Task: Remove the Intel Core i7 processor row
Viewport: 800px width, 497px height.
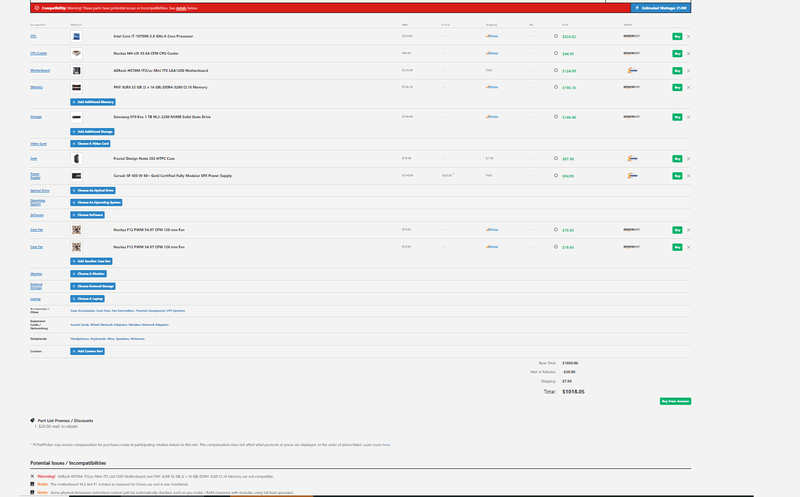Action: tap(688, 37)
